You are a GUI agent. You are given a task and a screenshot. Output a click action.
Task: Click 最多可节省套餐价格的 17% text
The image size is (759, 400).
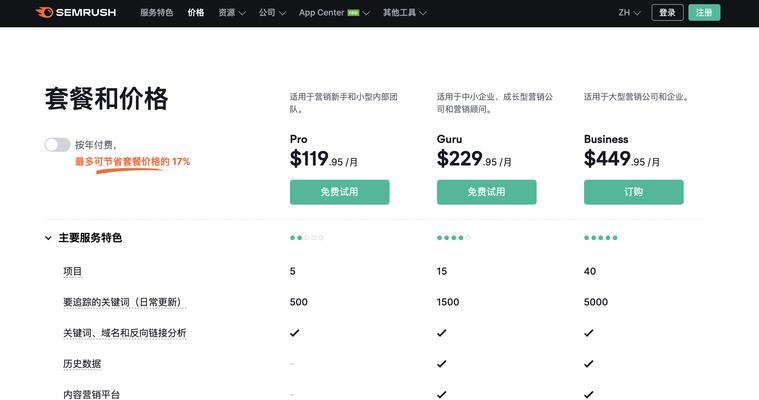click(x=132, y=162)
